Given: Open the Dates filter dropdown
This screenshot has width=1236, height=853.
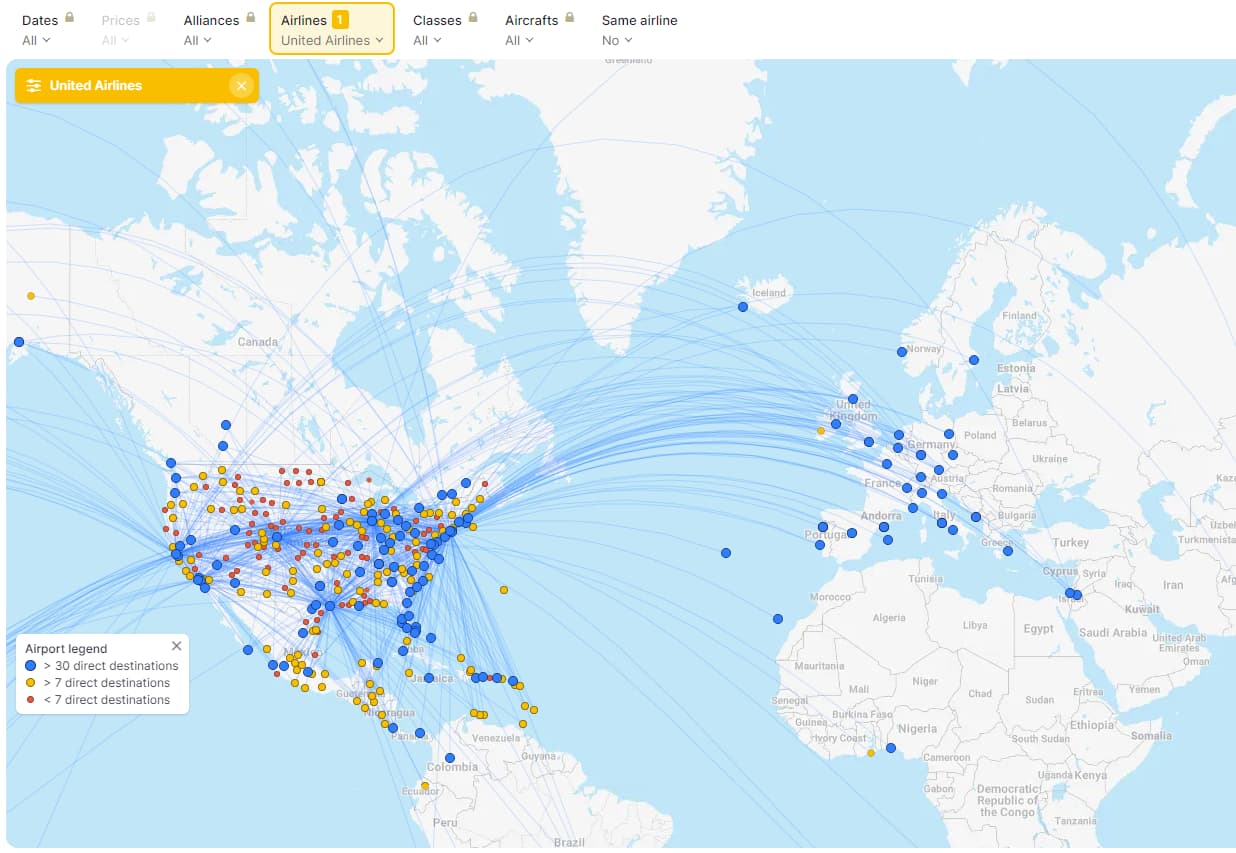Looking at the screenshot, I should 36,40.
